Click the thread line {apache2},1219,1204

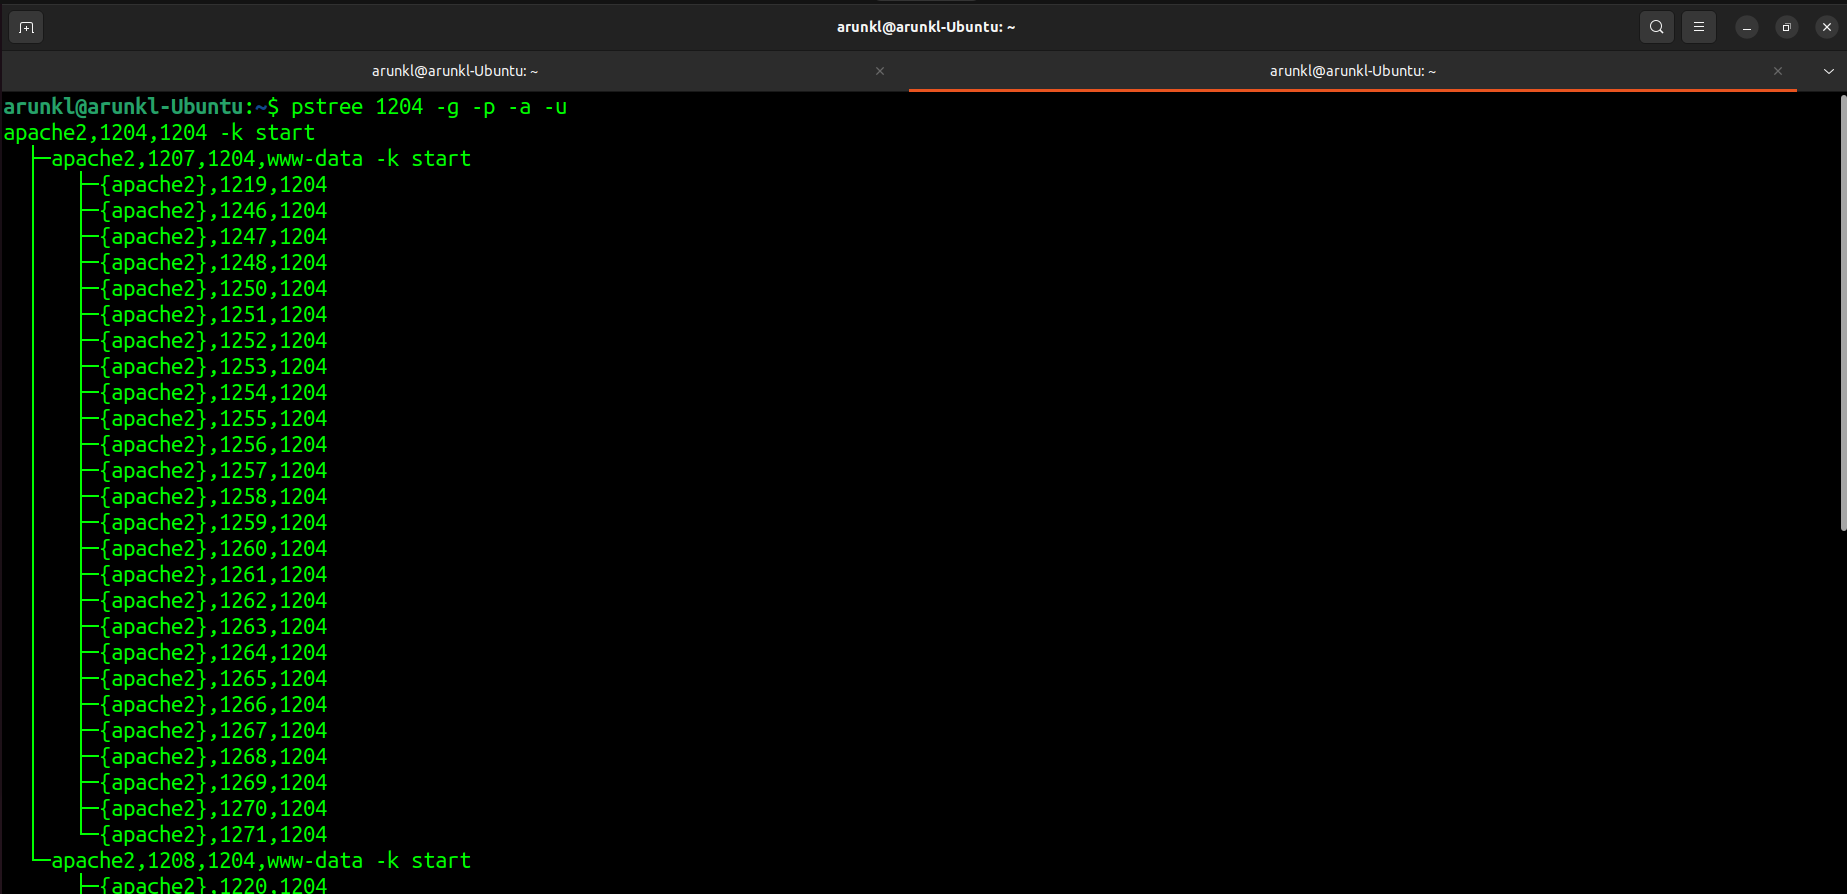pyautogui.click(x=213, y=185)
